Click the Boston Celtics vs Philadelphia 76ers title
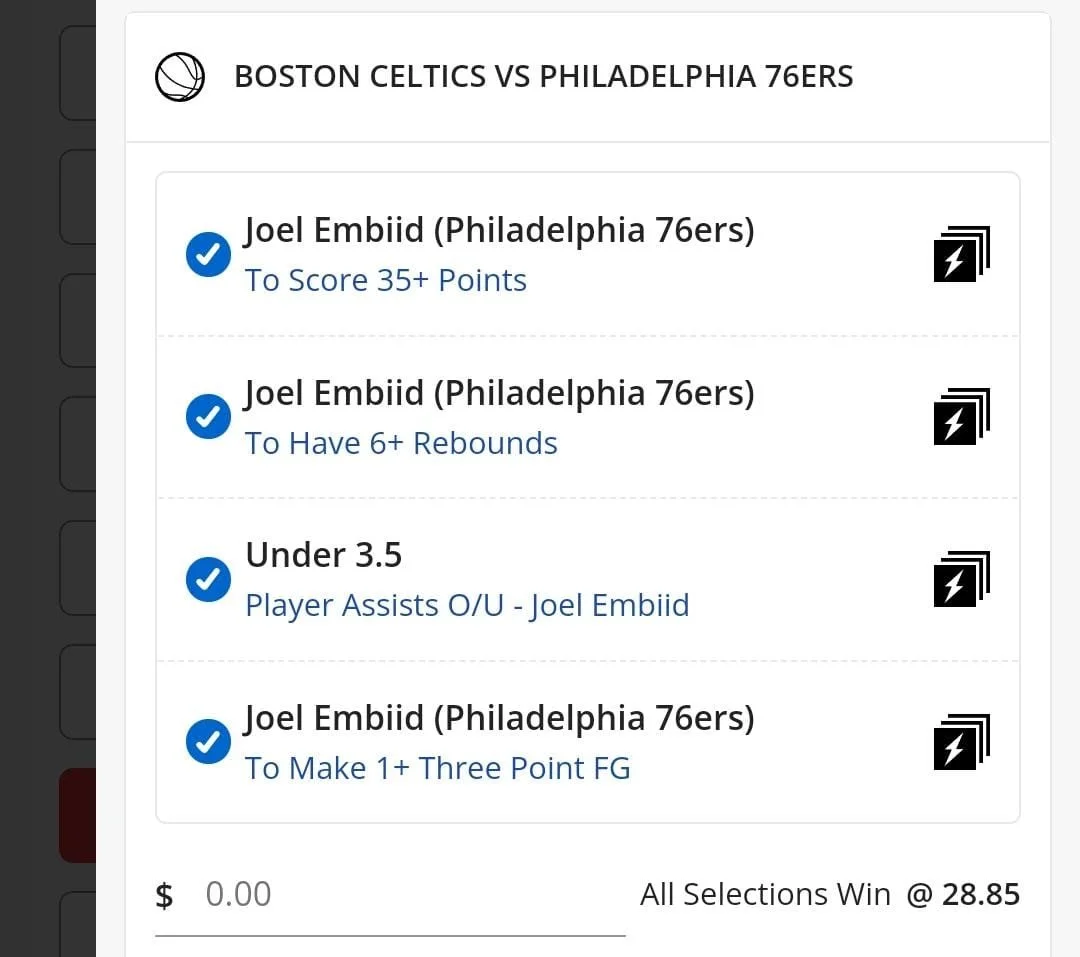This screenshot has width=1080, height=957. pos(543,77)
